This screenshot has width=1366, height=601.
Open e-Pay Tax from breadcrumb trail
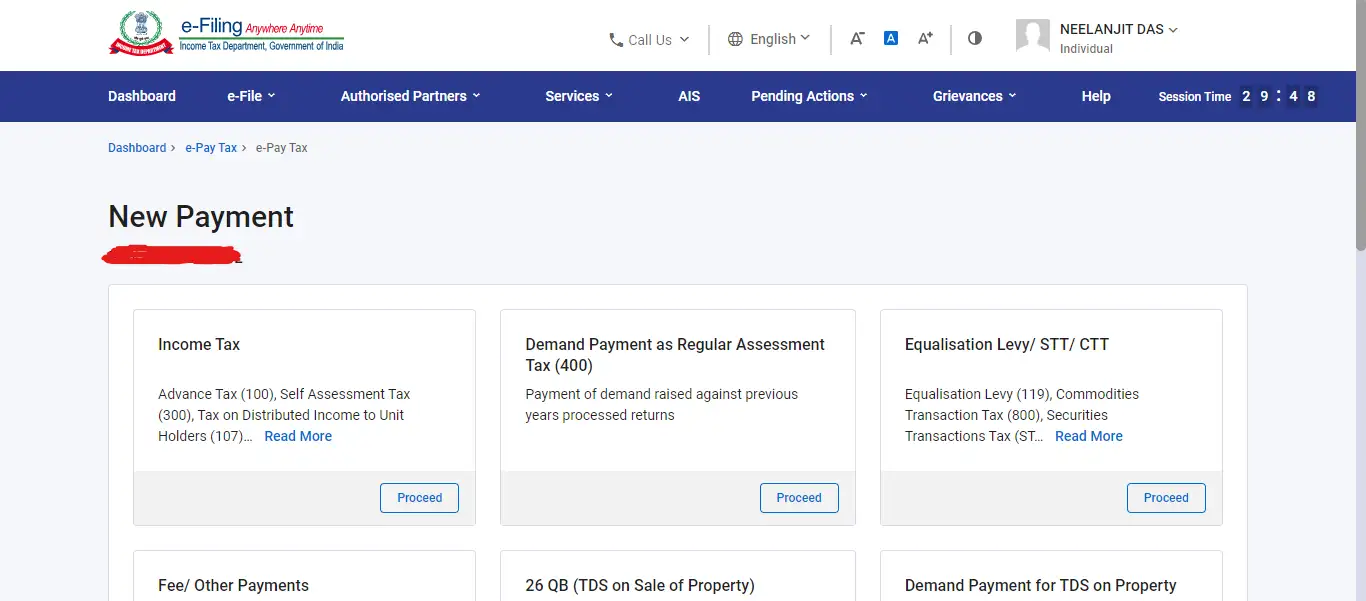pyautogui.click(x=211, y=147)
